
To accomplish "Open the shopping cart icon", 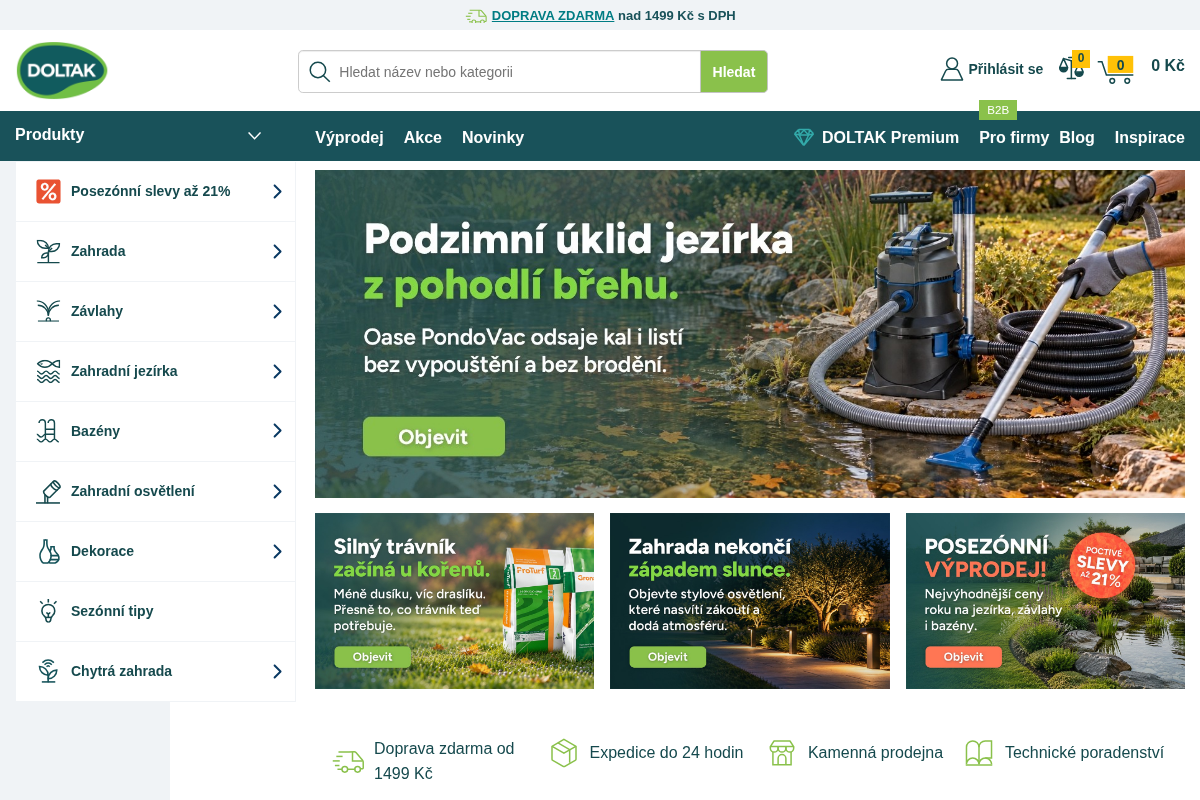I will 1115,71.
